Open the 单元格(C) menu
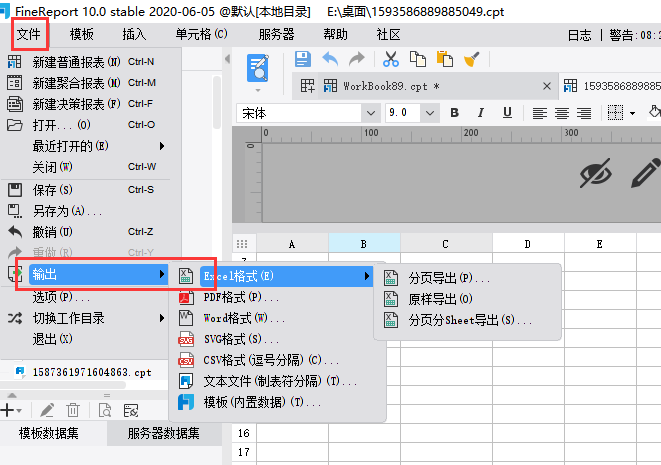 (x=201, y=34)
